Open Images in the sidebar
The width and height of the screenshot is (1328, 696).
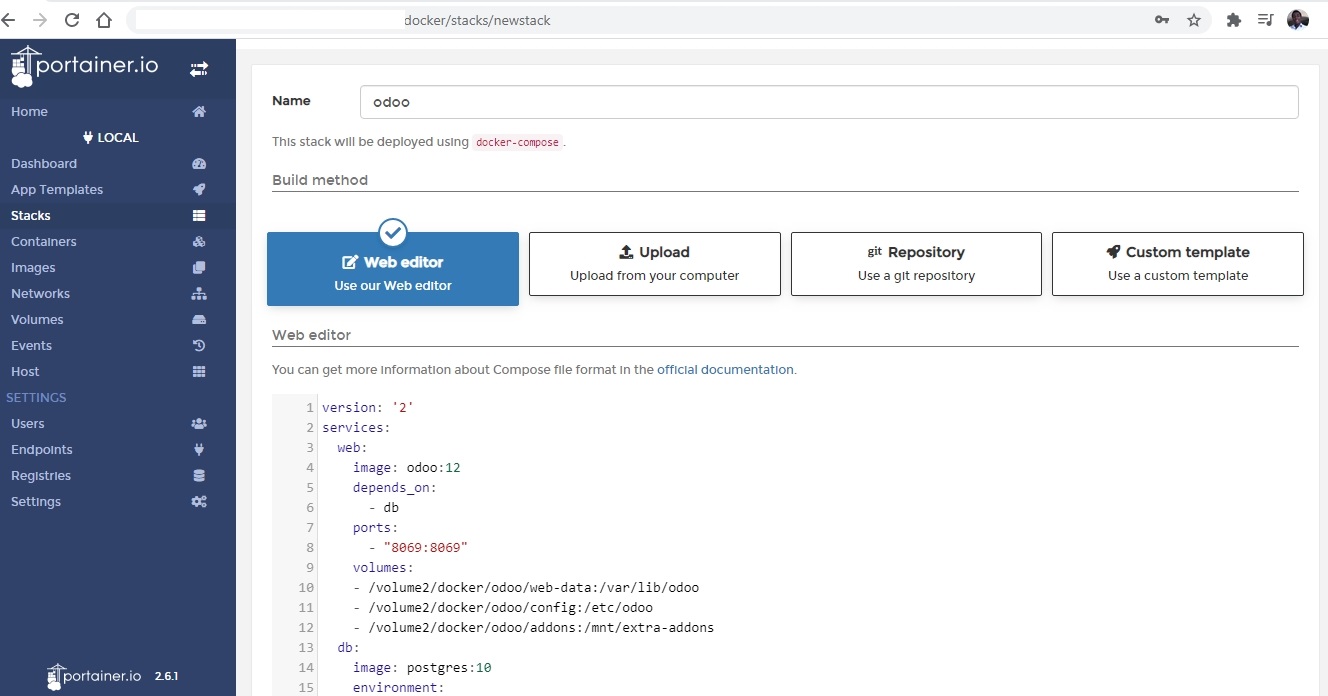coord(33,268)
